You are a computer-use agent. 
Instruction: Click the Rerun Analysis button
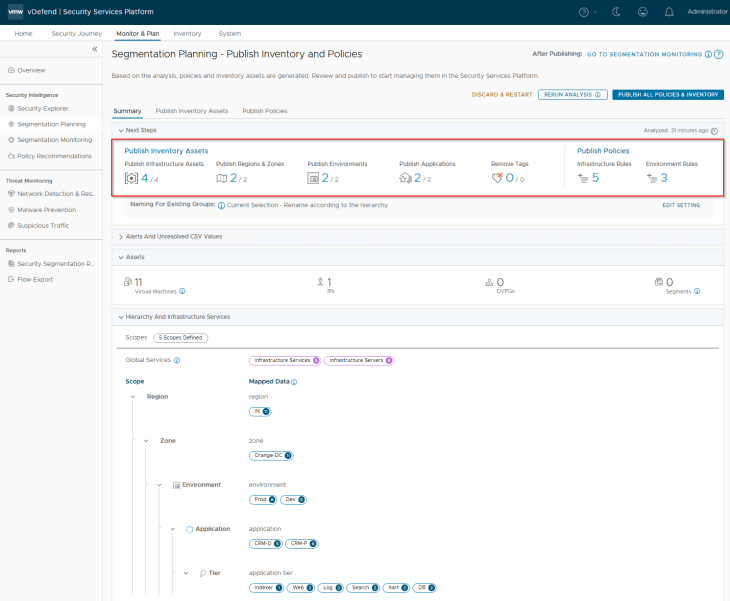573,94
